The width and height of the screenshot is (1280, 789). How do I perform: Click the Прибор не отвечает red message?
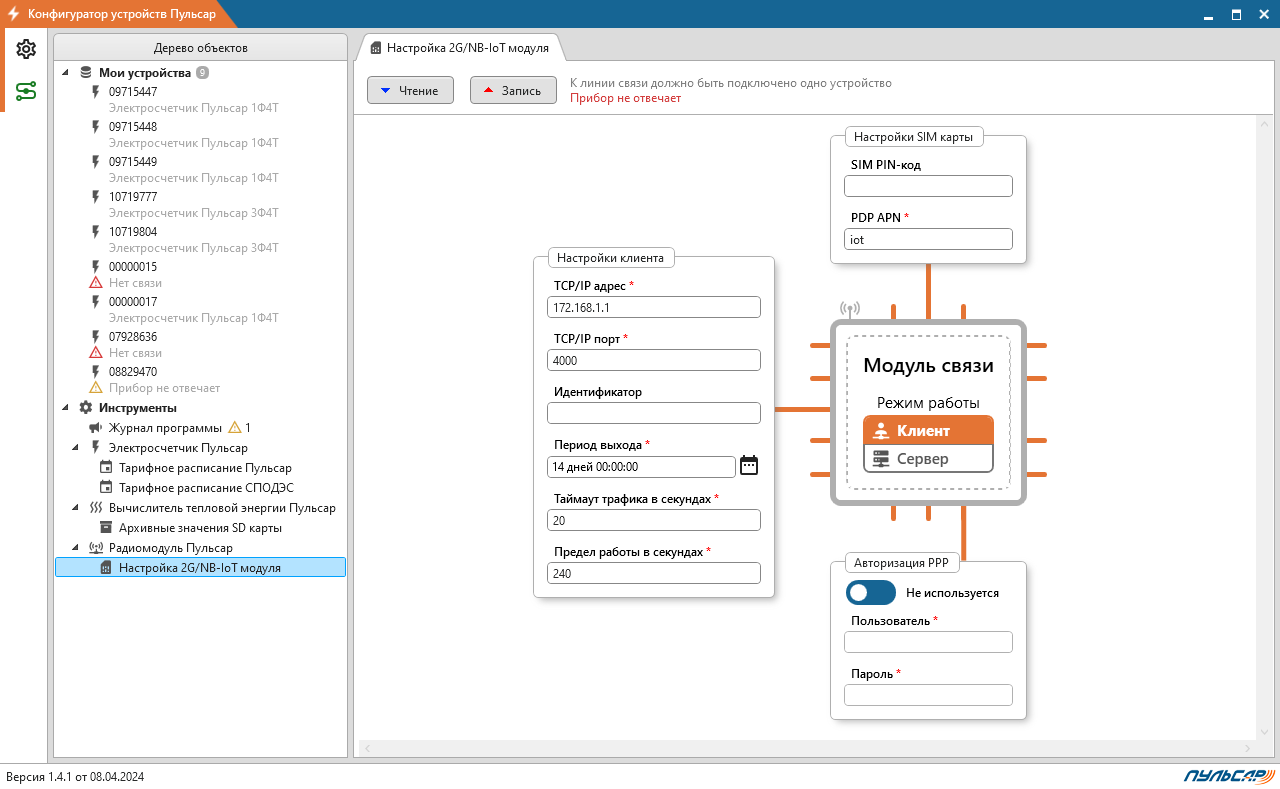click(625, 98)
